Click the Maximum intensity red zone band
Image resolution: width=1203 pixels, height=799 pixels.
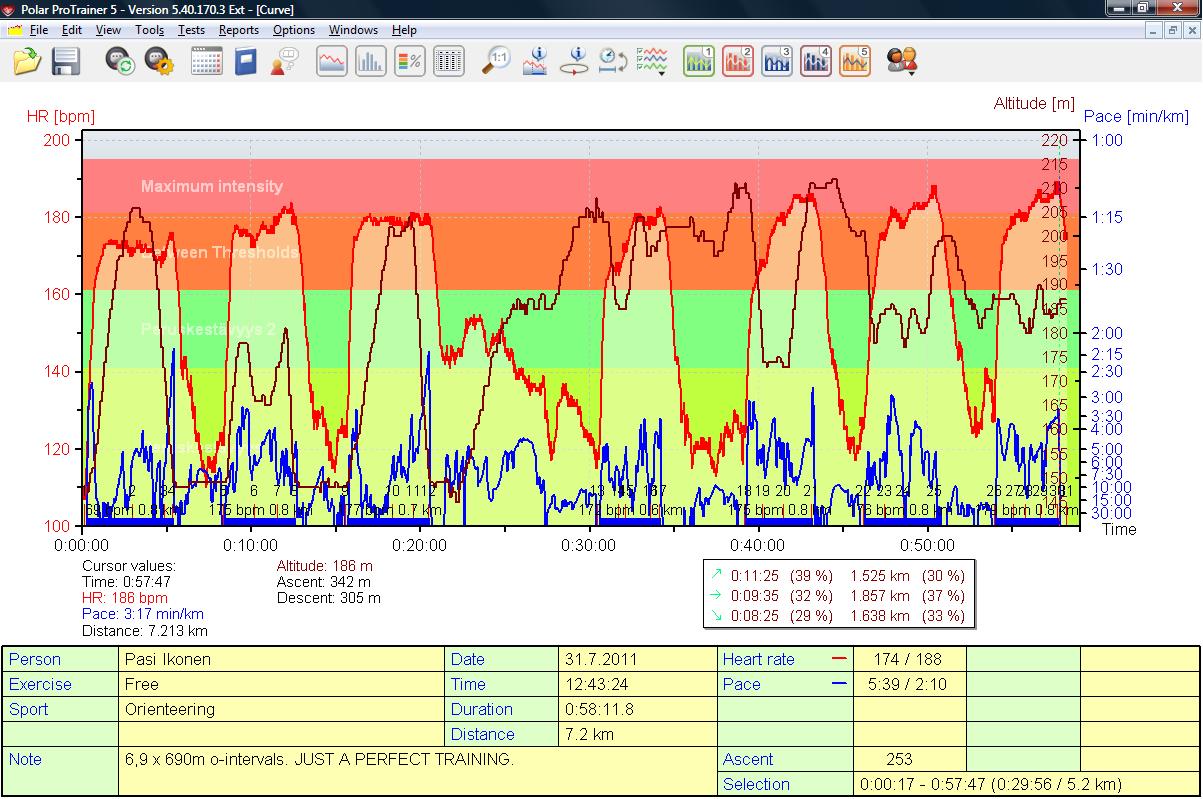tap(574, 186)
